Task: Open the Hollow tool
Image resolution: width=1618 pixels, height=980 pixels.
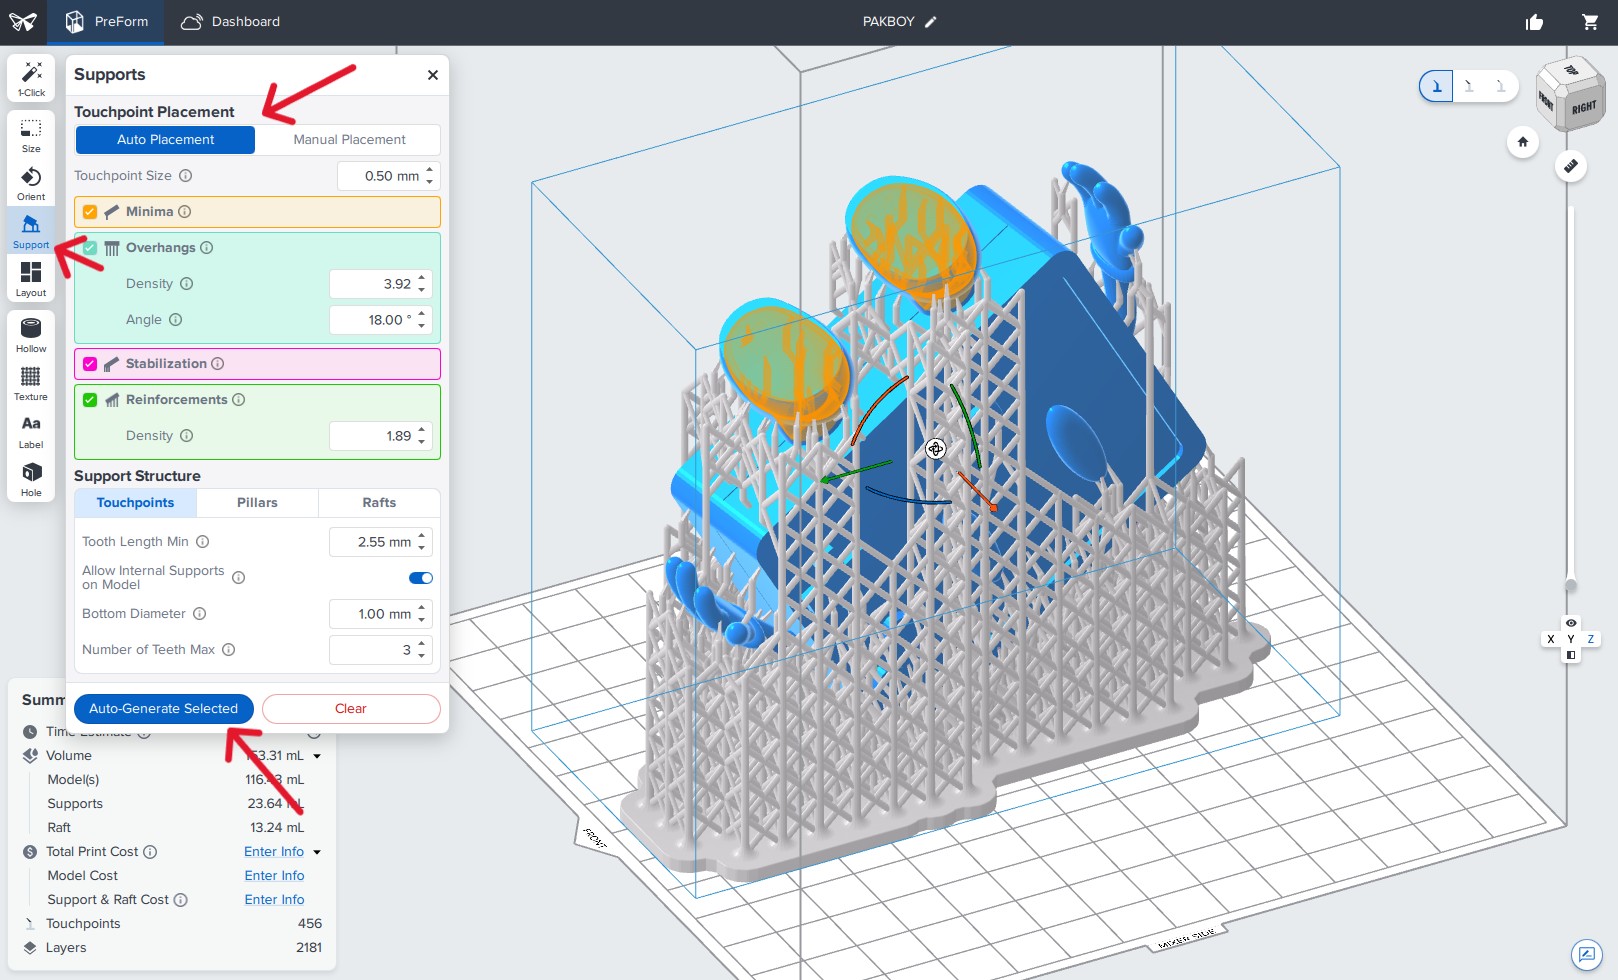Action: [30, 333]
